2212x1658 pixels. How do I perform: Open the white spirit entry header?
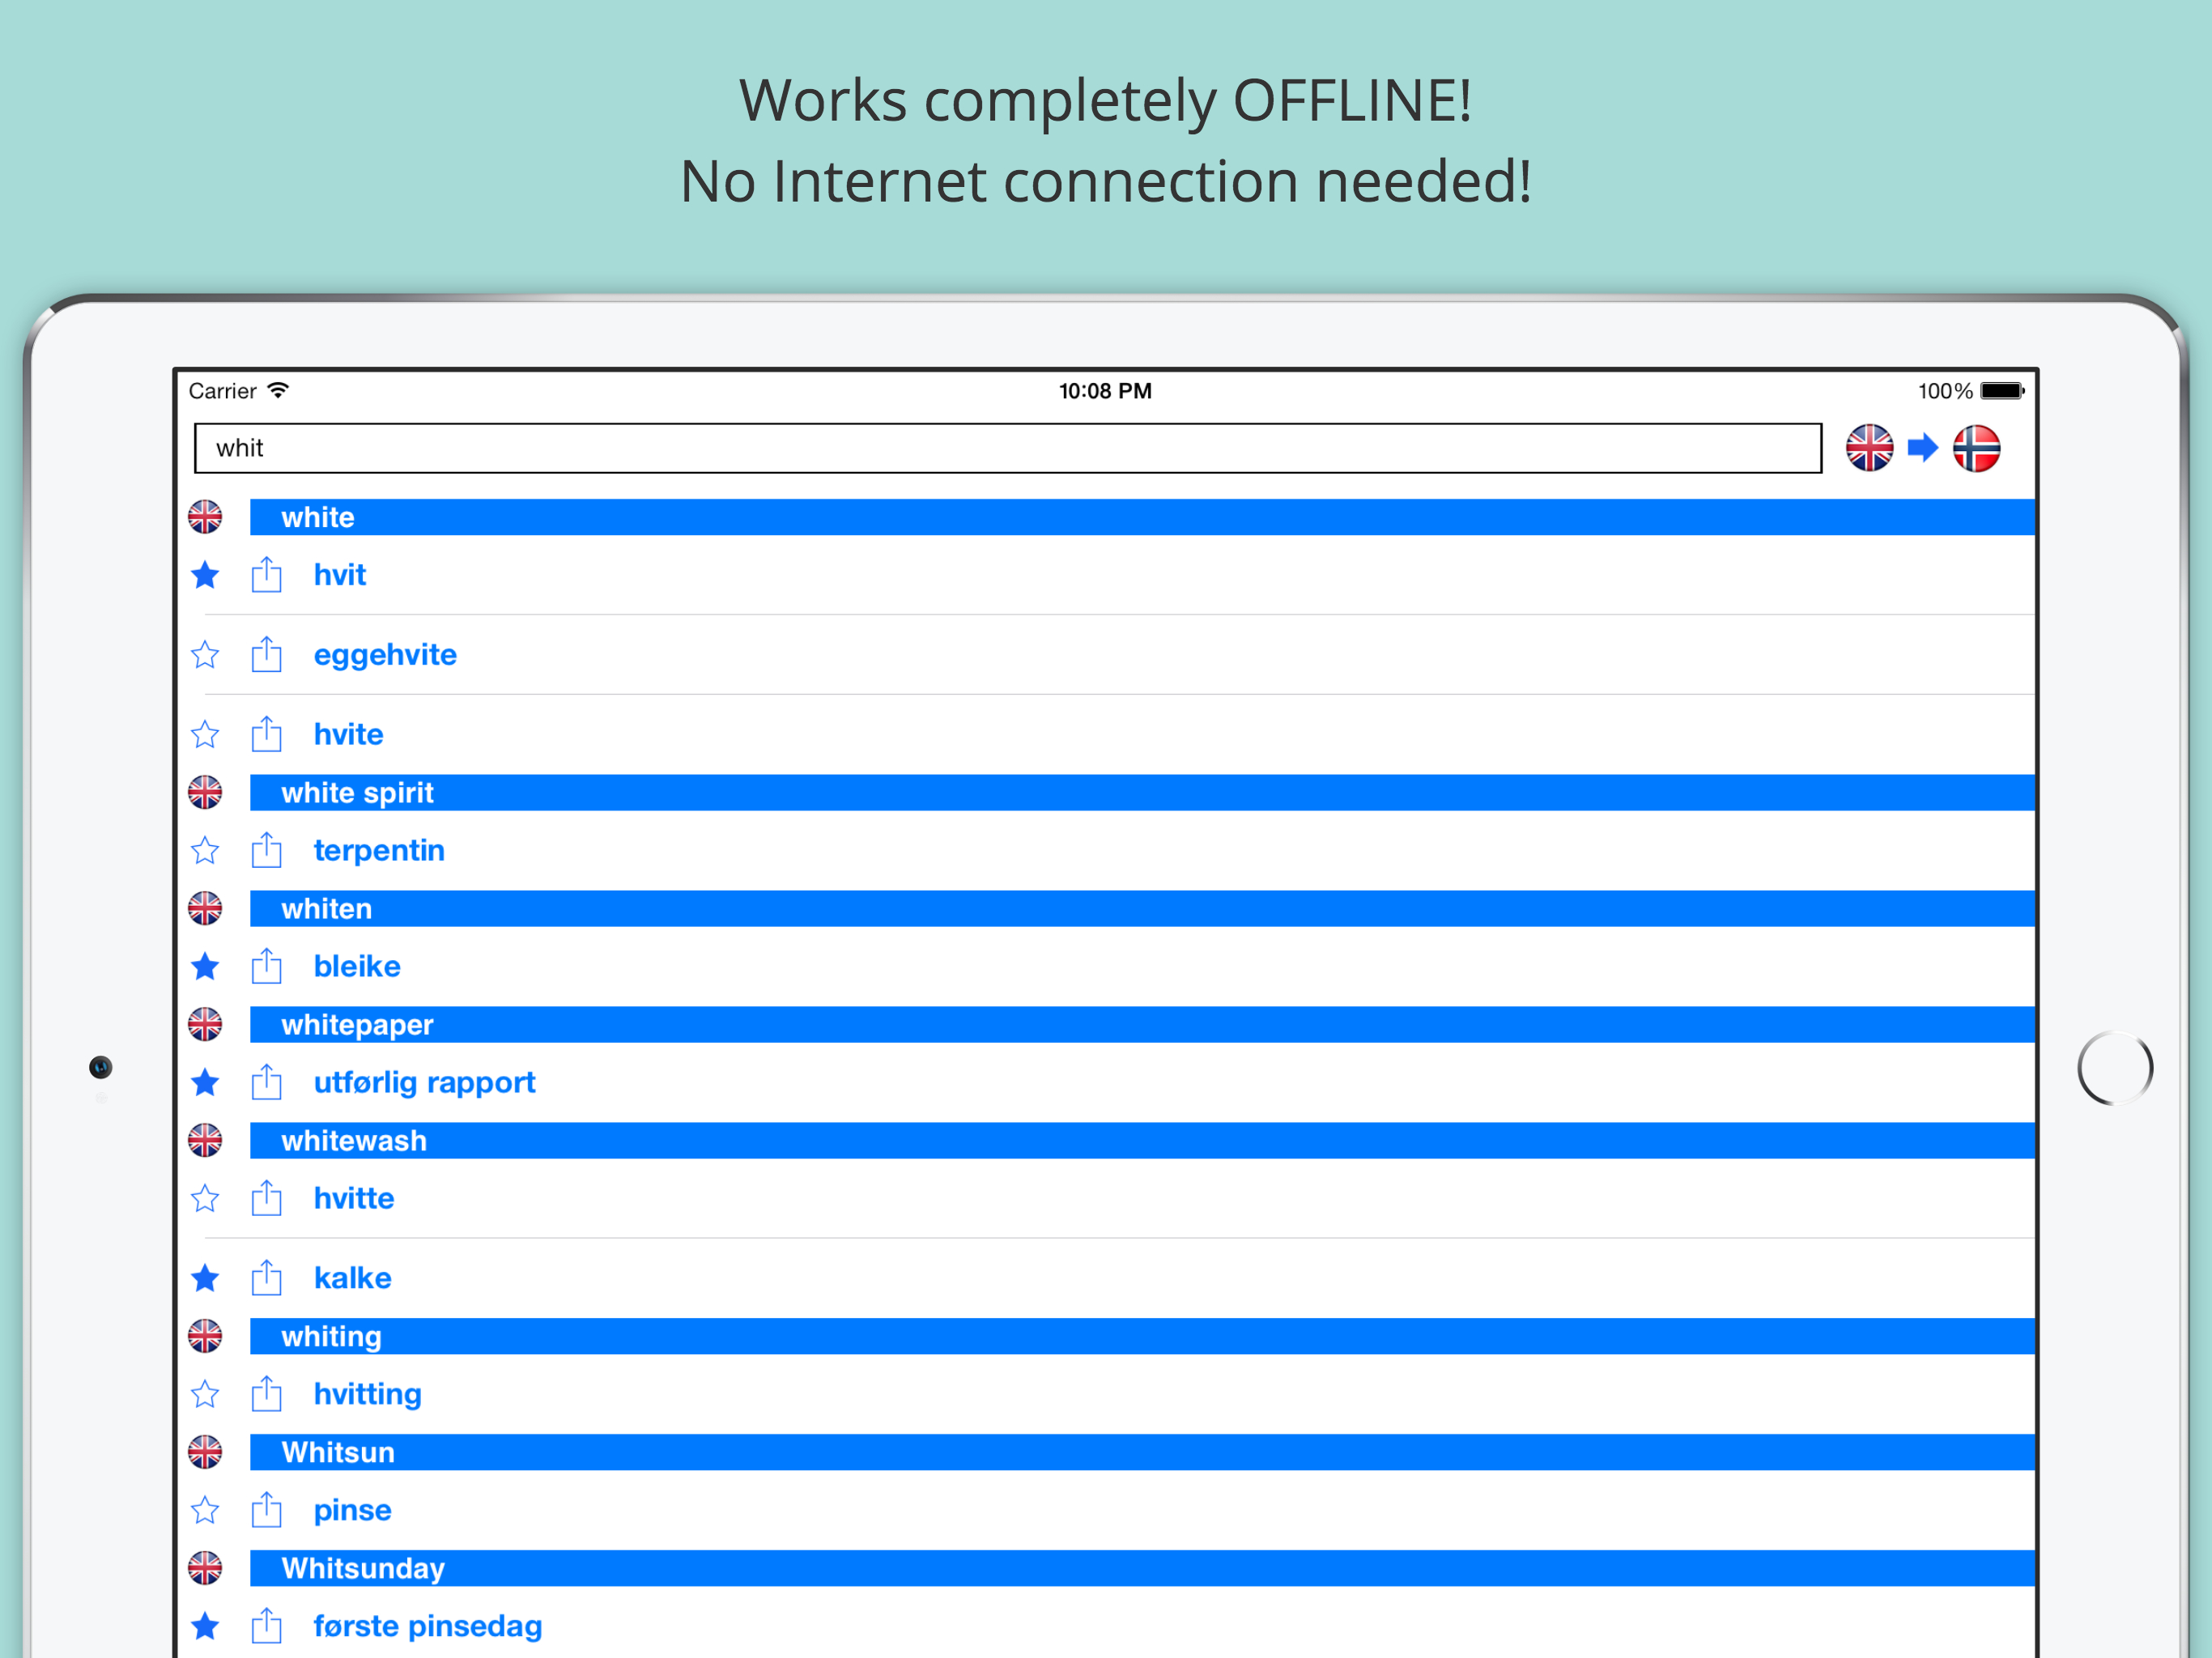(357, 793)
